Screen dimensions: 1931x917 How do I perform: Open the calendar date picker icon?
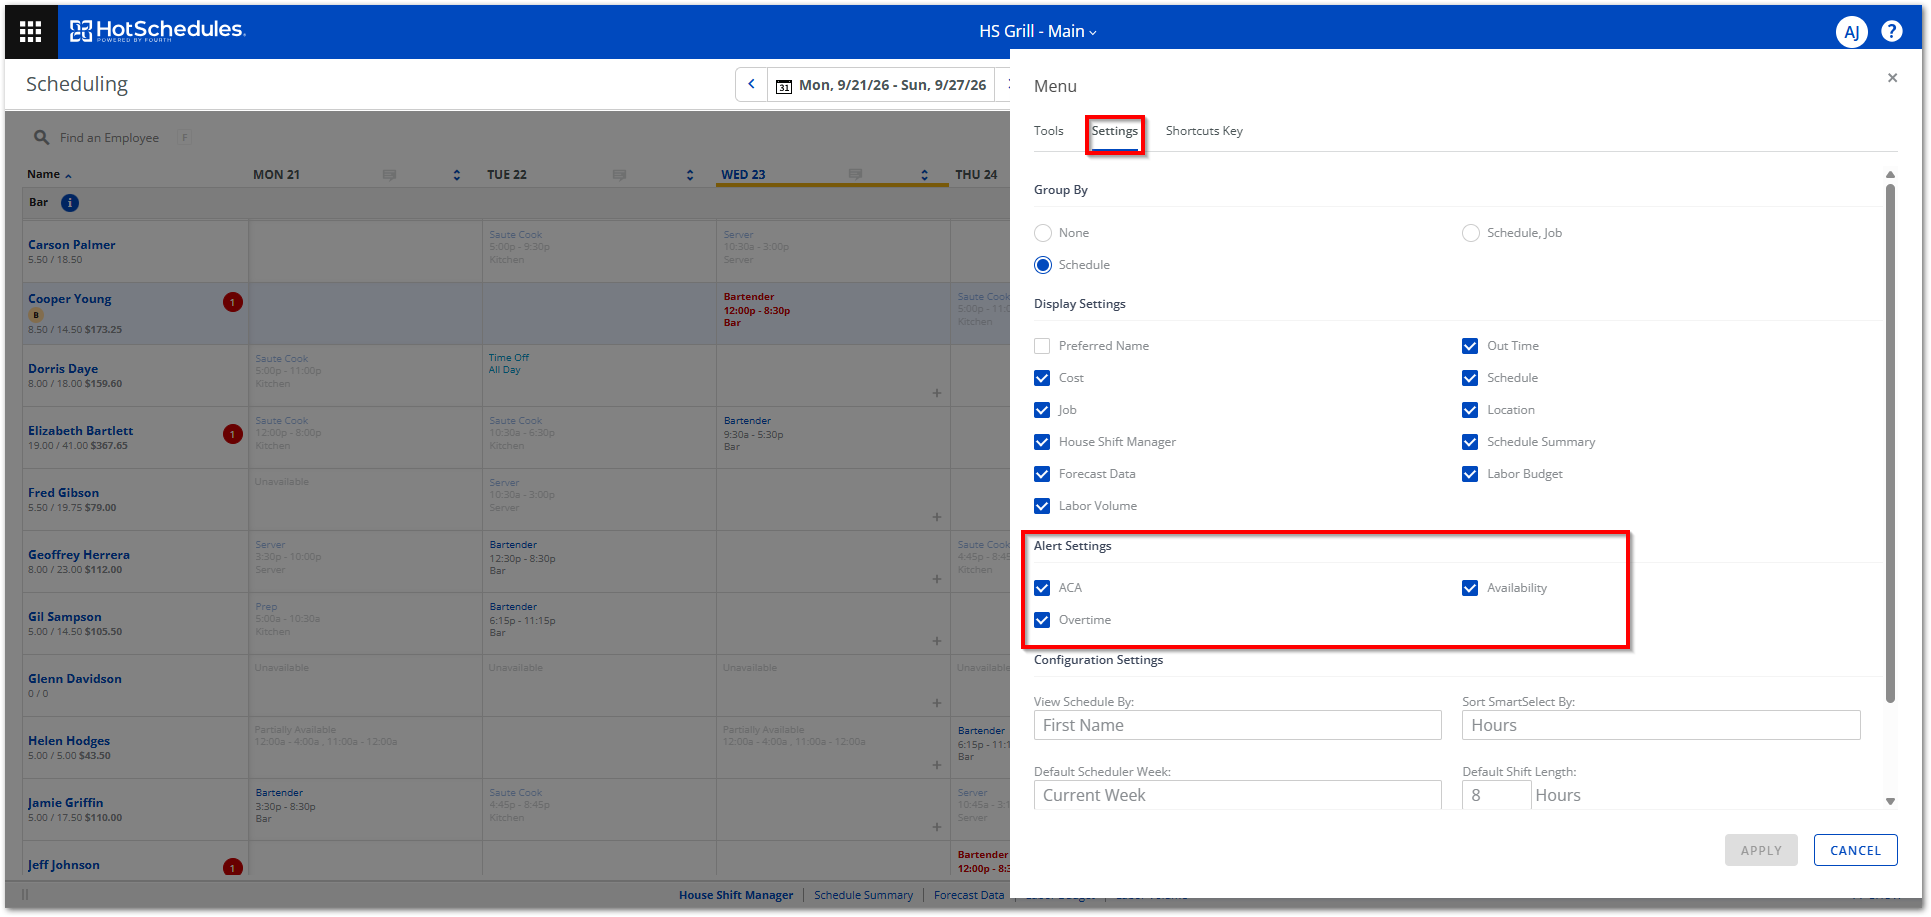click(784, 86)
